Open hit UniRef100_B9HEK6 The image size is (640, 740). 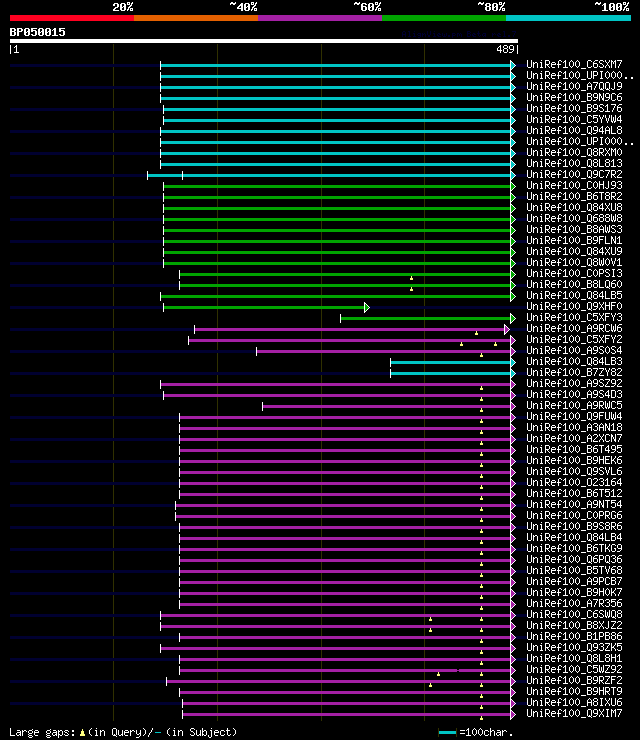574,460
